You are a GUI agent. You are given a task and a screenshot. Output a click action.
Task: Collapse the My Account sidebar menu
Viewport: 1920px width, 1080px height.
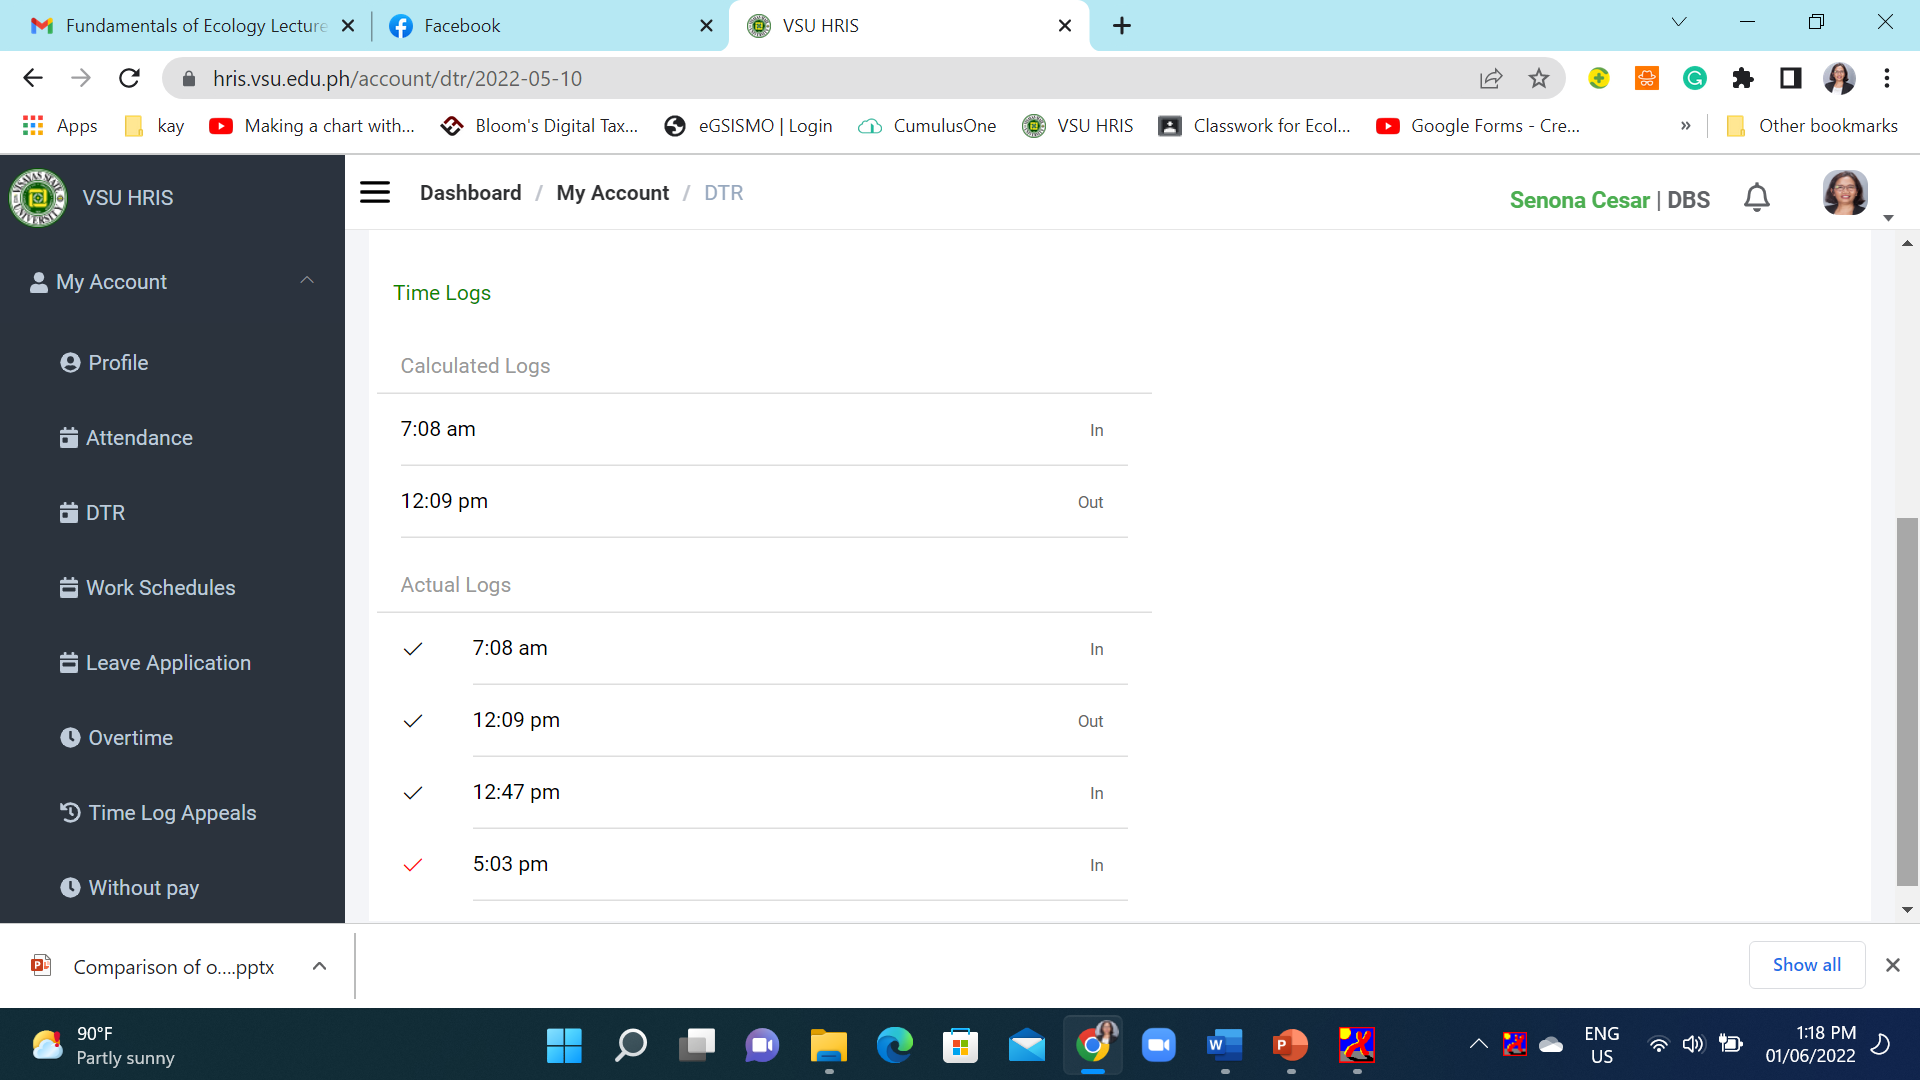click(306, 281)
